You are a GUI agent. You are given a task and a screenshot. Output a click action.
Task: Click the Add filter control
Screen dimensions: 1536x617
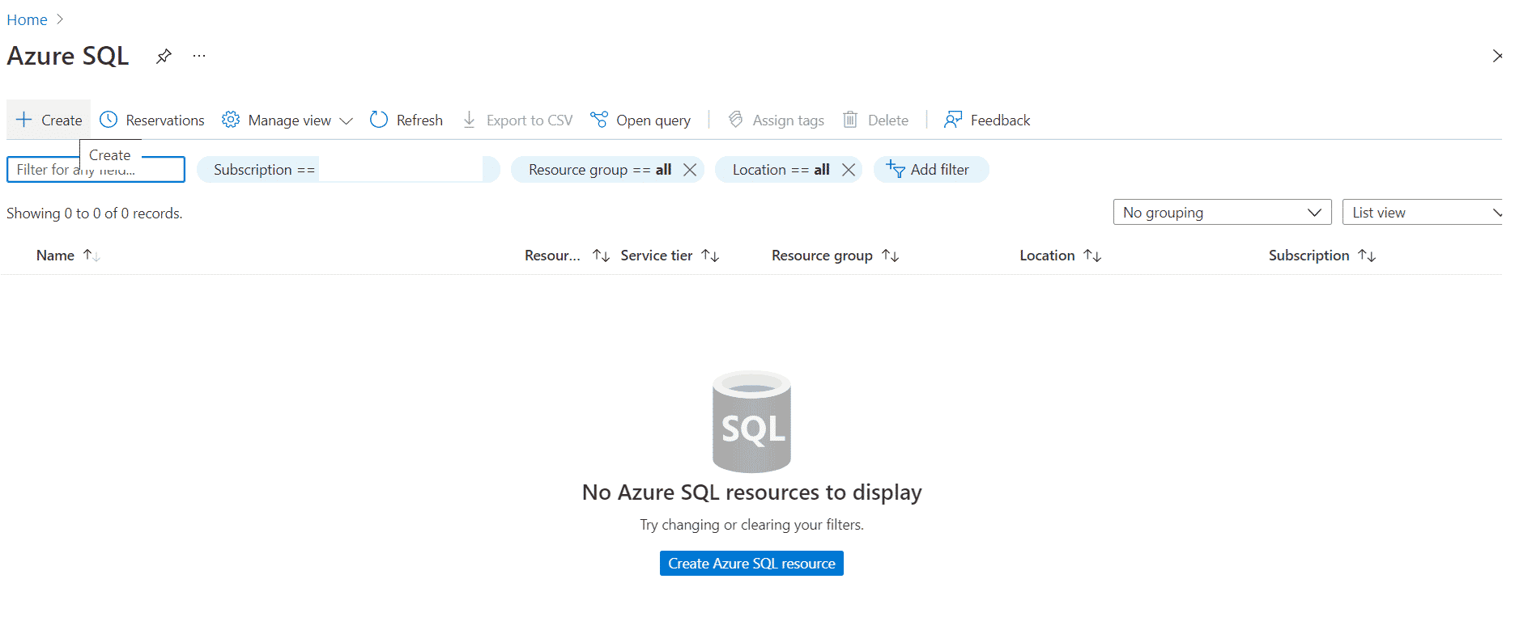click(x=931, y=169)
